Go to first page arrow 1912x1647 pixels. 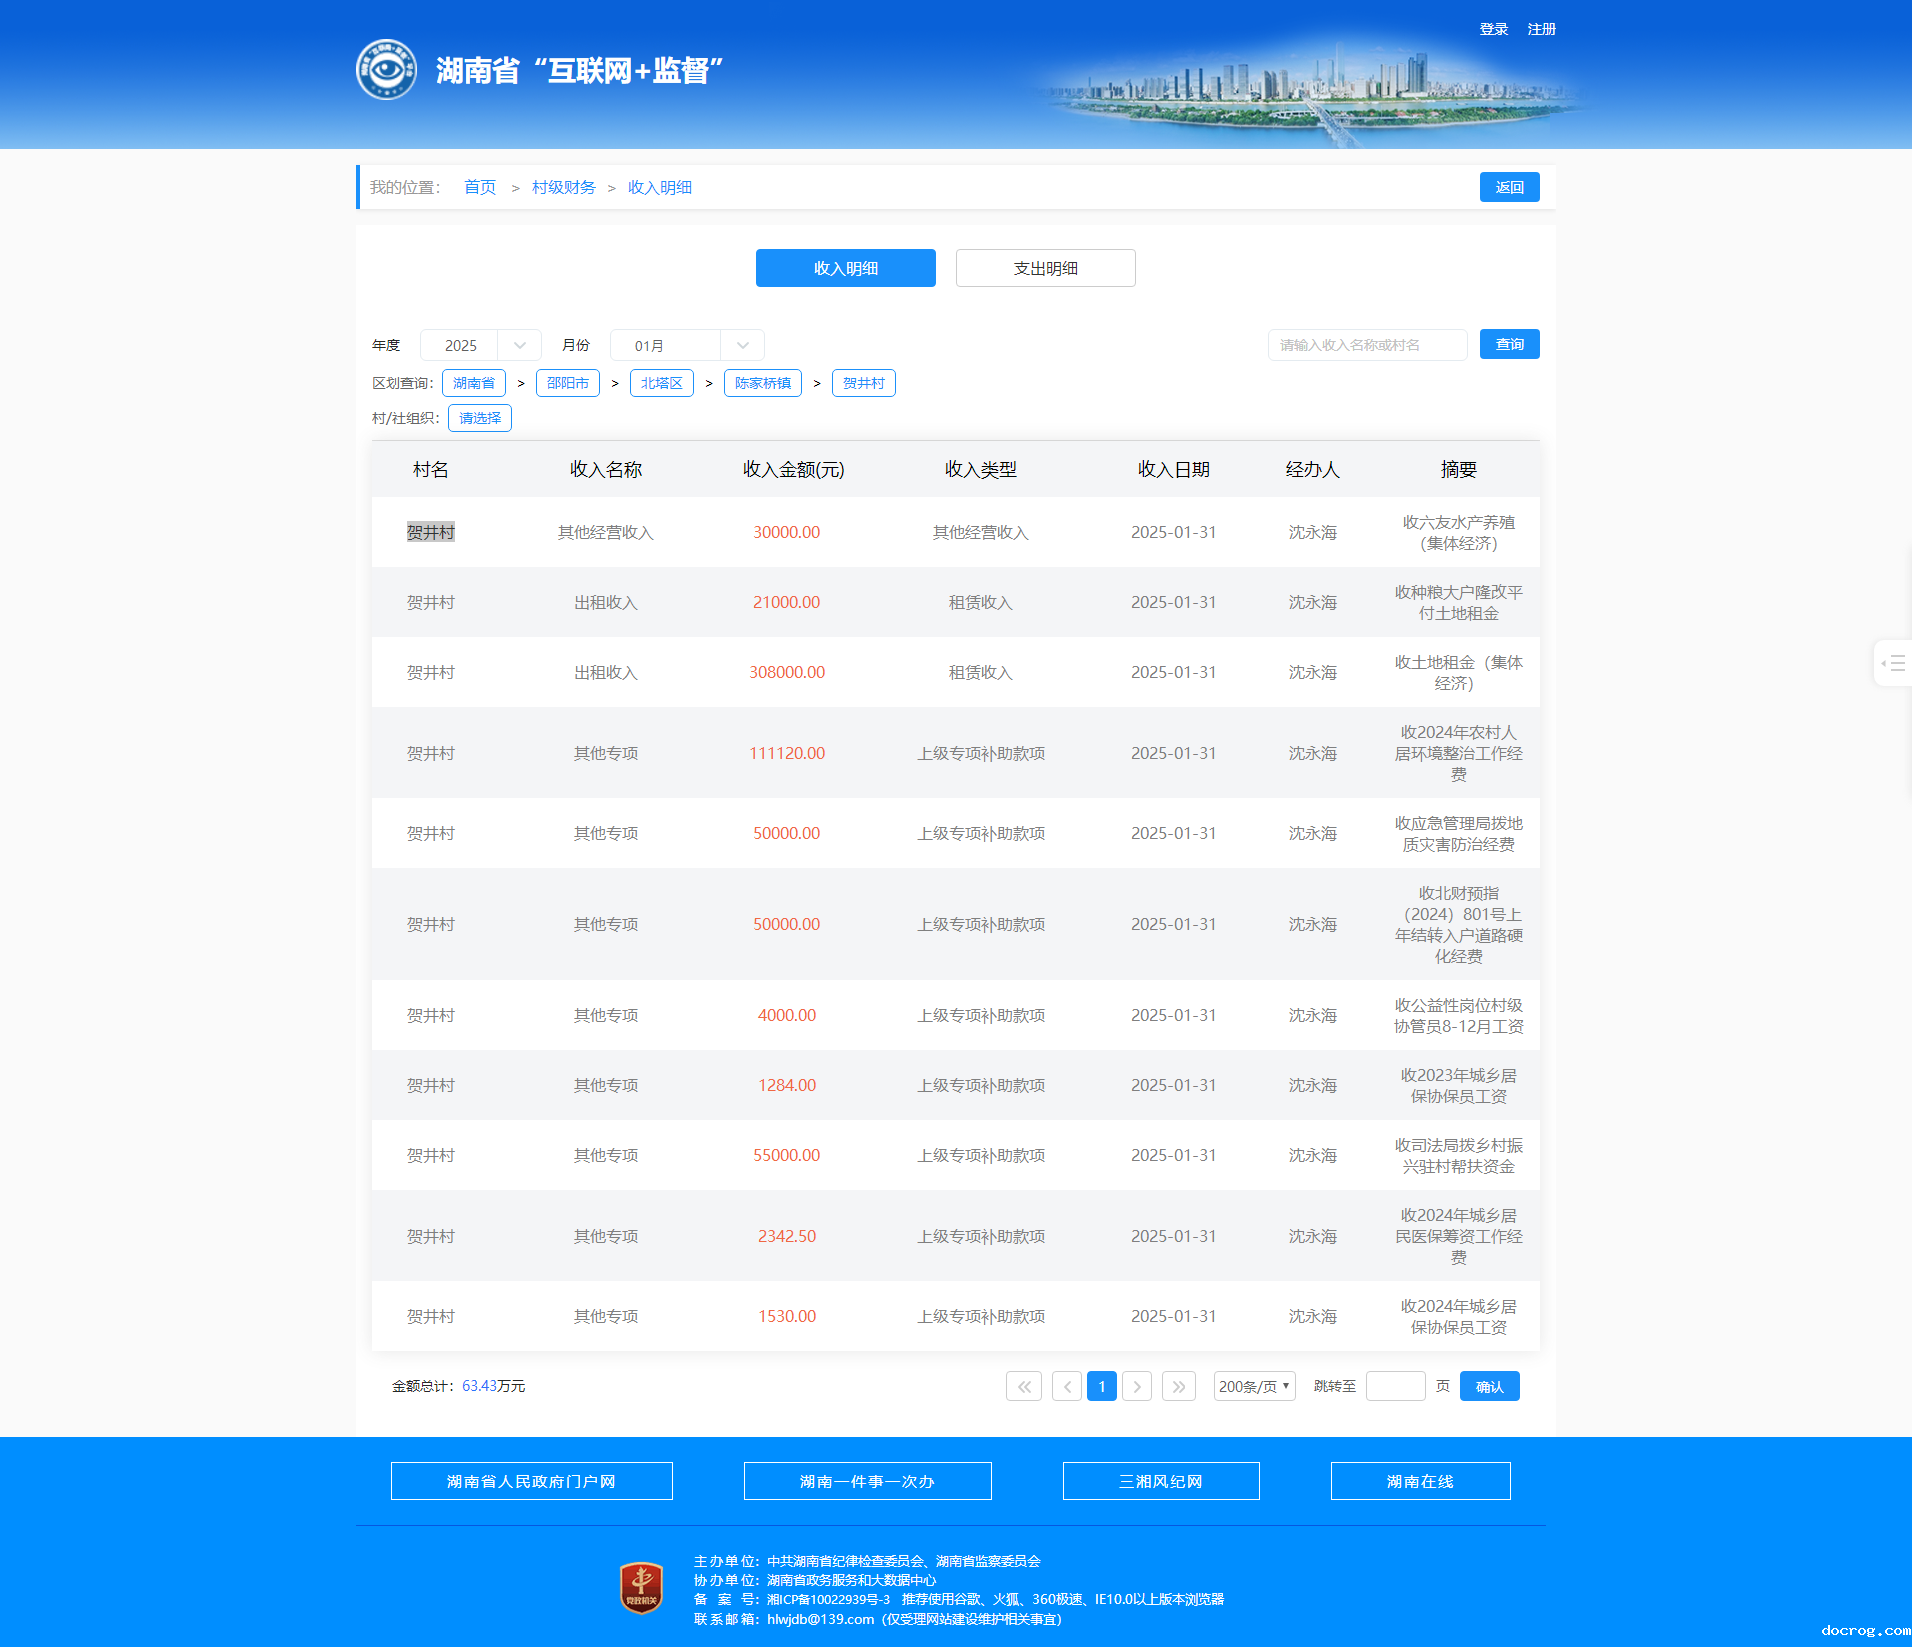(1023, 1386)
